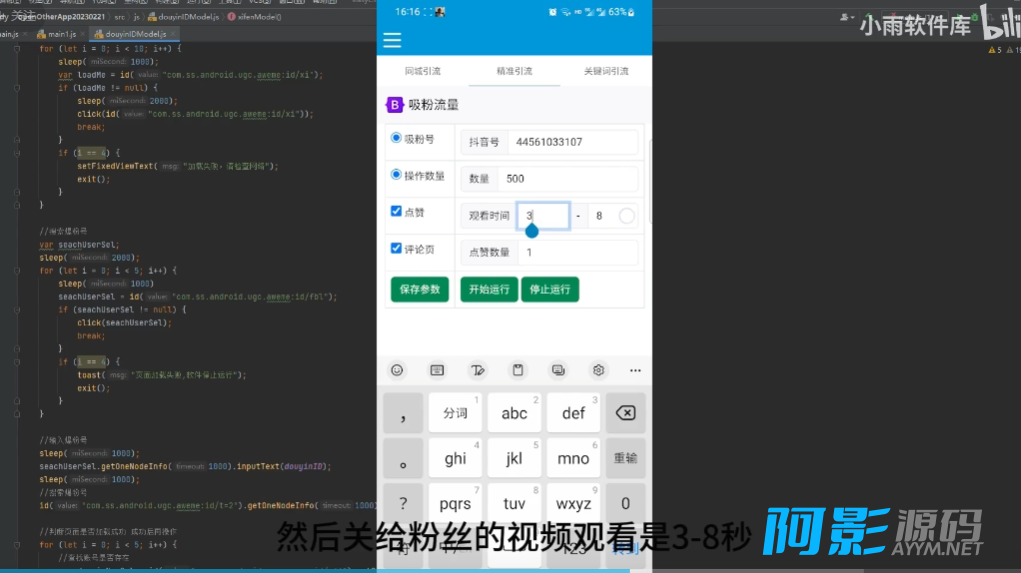Image resolution: width=1021 pixels, height=573 pixels.
Task: Tap the text cursor handle below 观看时间
Action: (x=532, y=231)
